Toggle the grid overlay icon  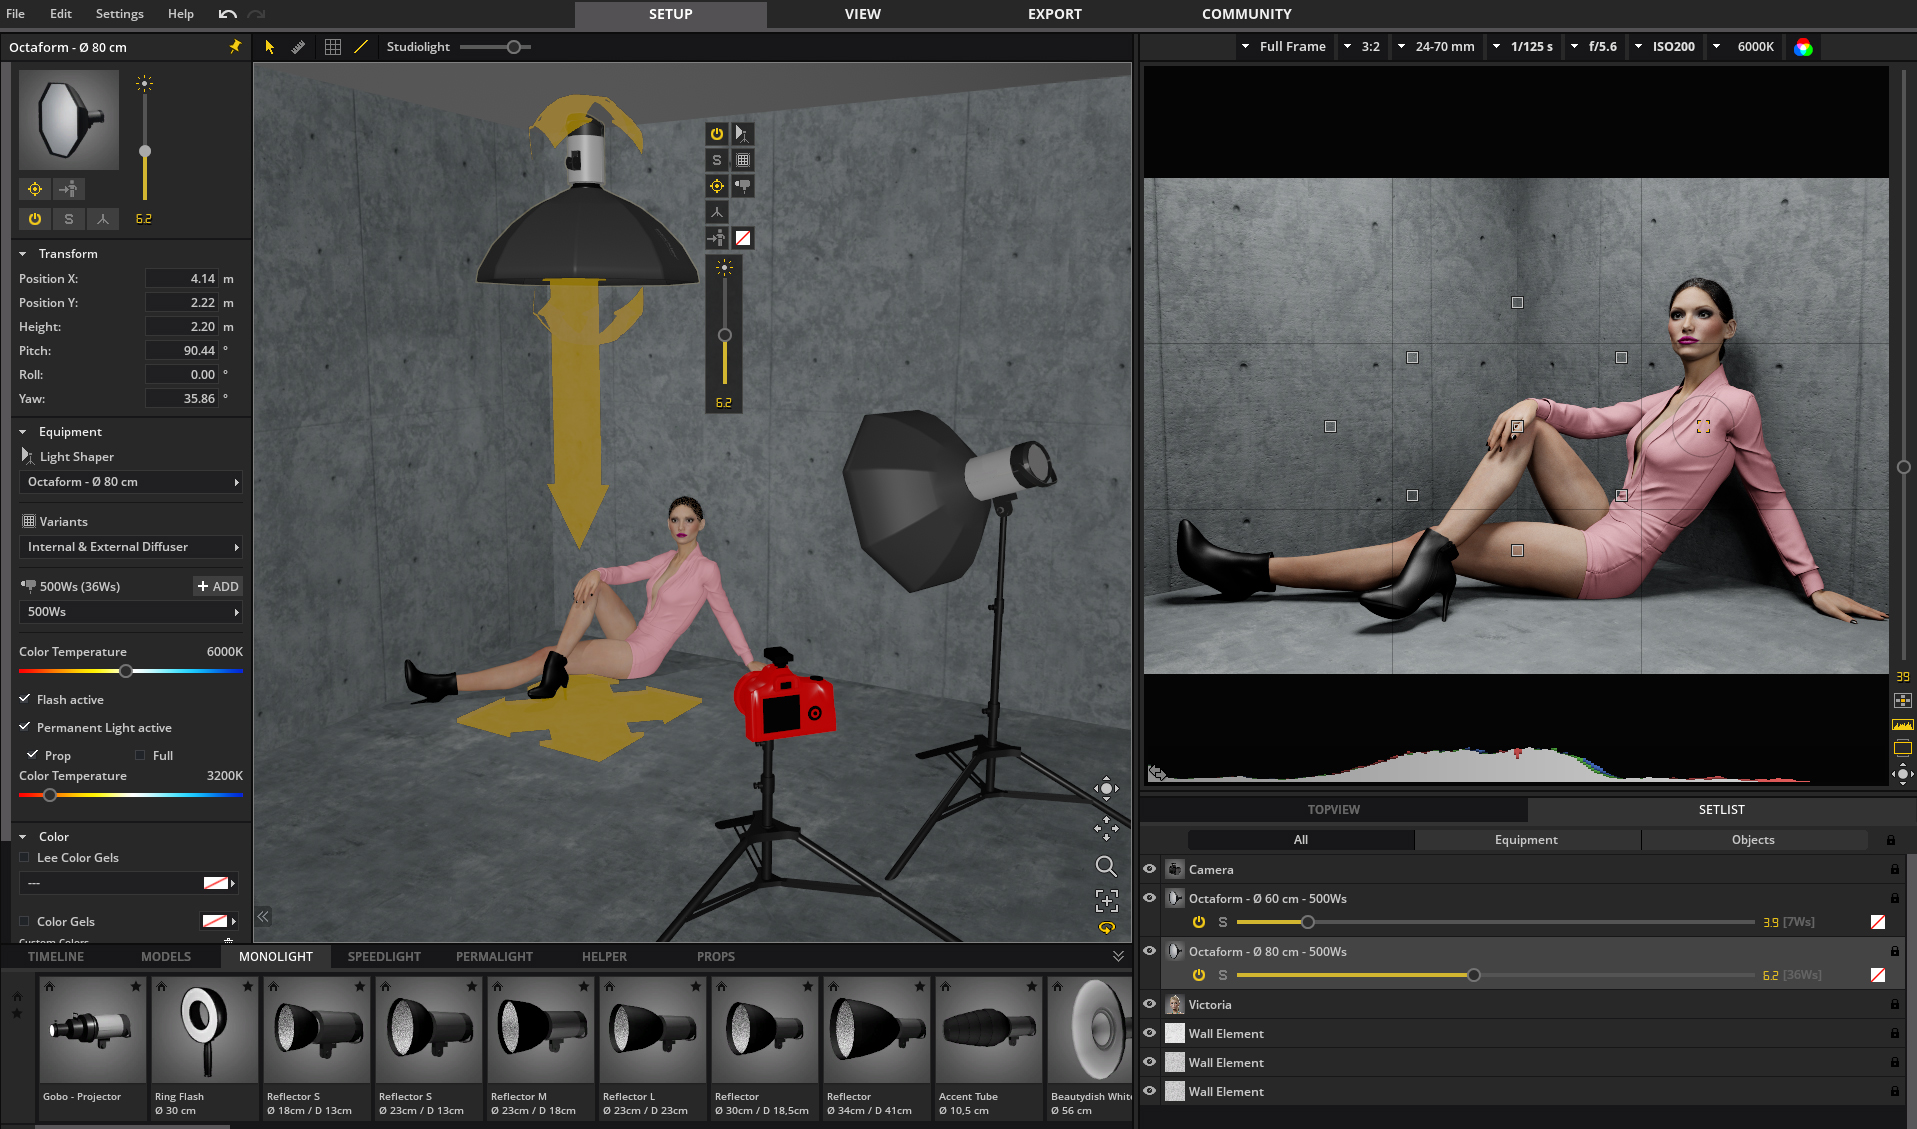tap(333, 47)
